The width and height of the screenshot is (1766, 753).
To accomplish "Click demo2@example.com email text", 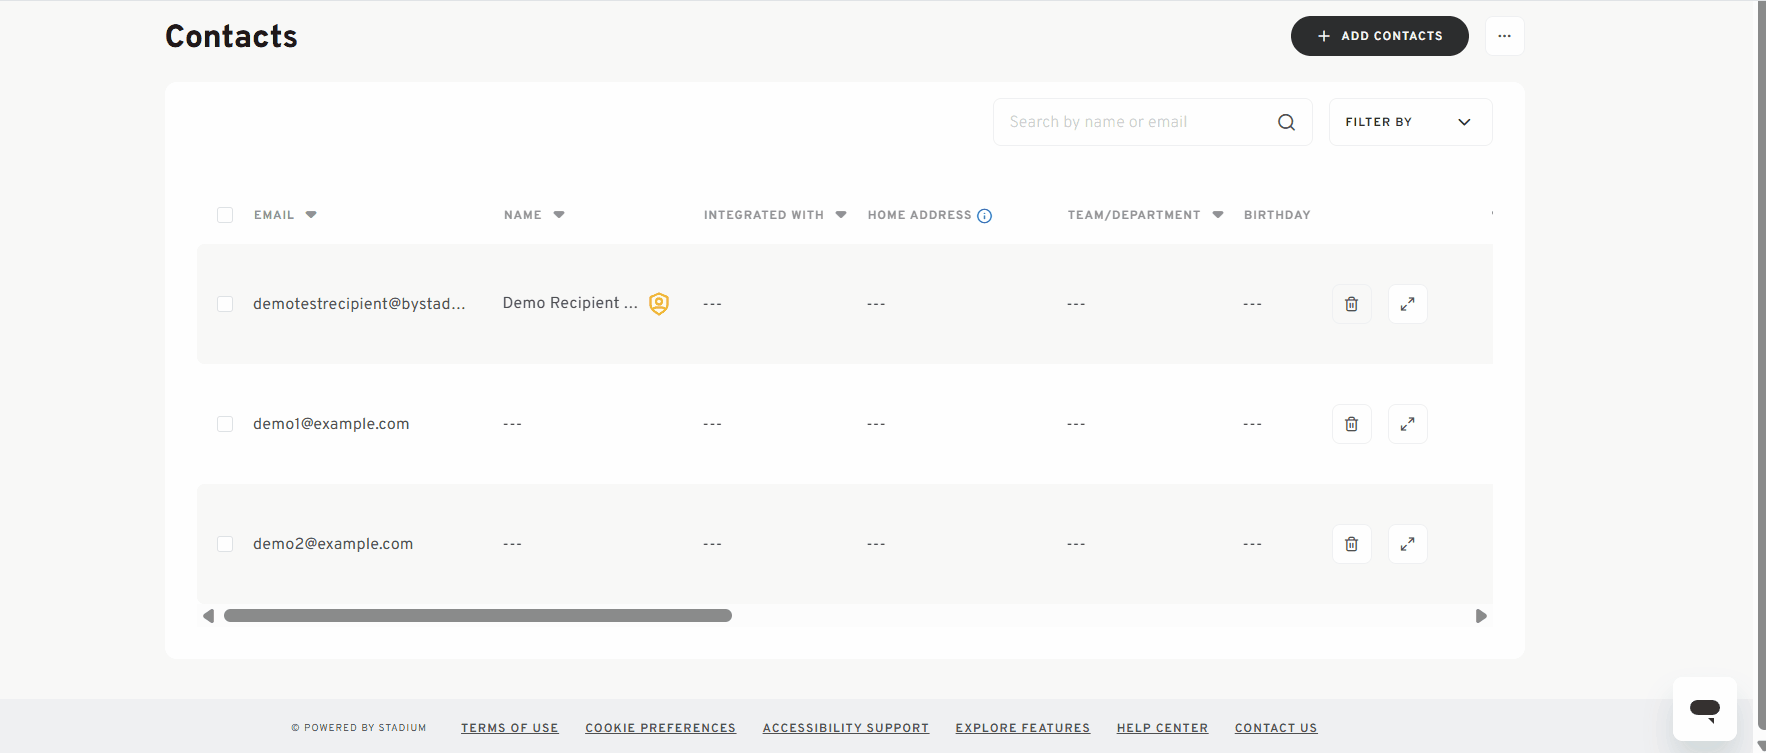I will [x=333, y=544].
